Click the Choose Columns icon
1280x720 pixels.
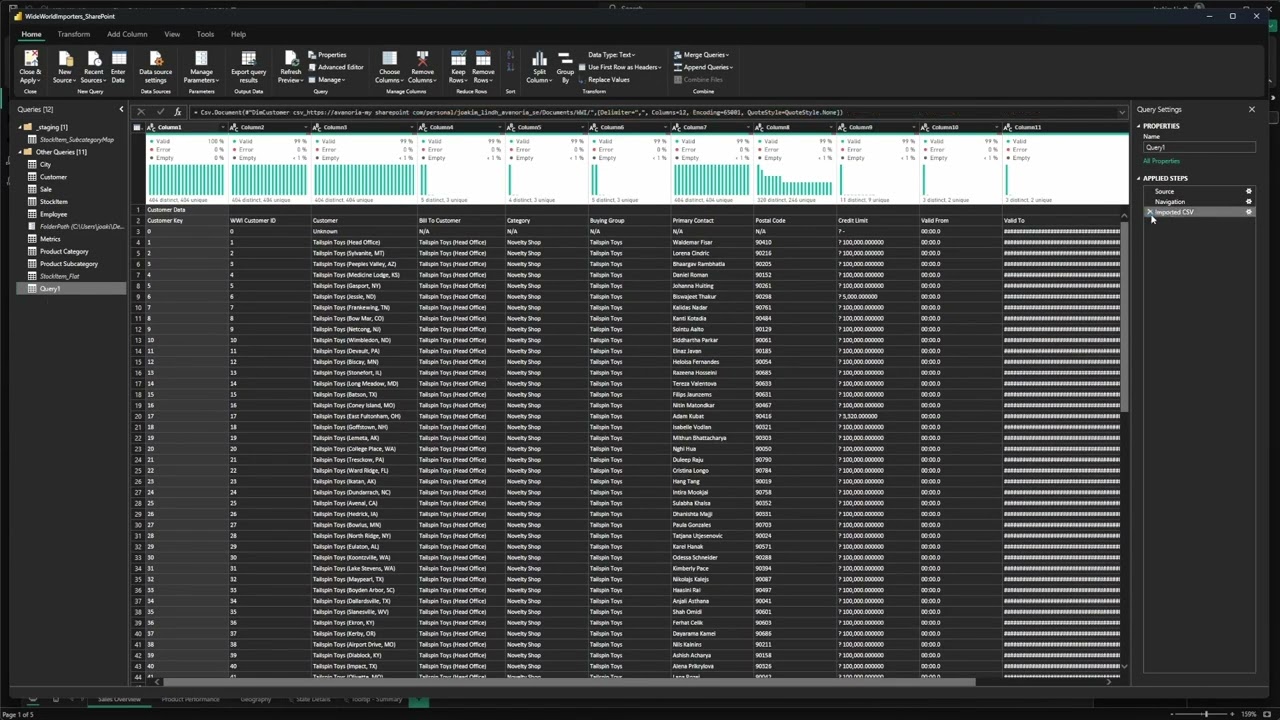pyautogui.click(x=389, y=60)
